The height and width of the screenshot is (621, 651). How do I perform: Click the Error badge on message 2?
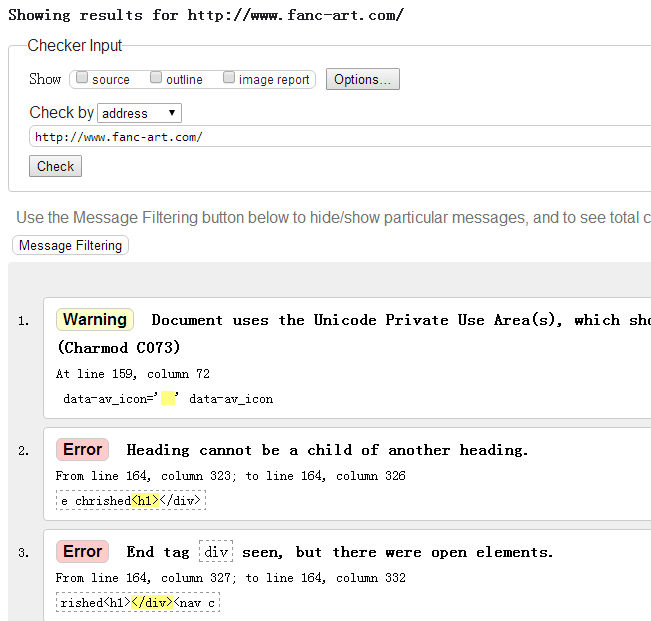(83, 450)
